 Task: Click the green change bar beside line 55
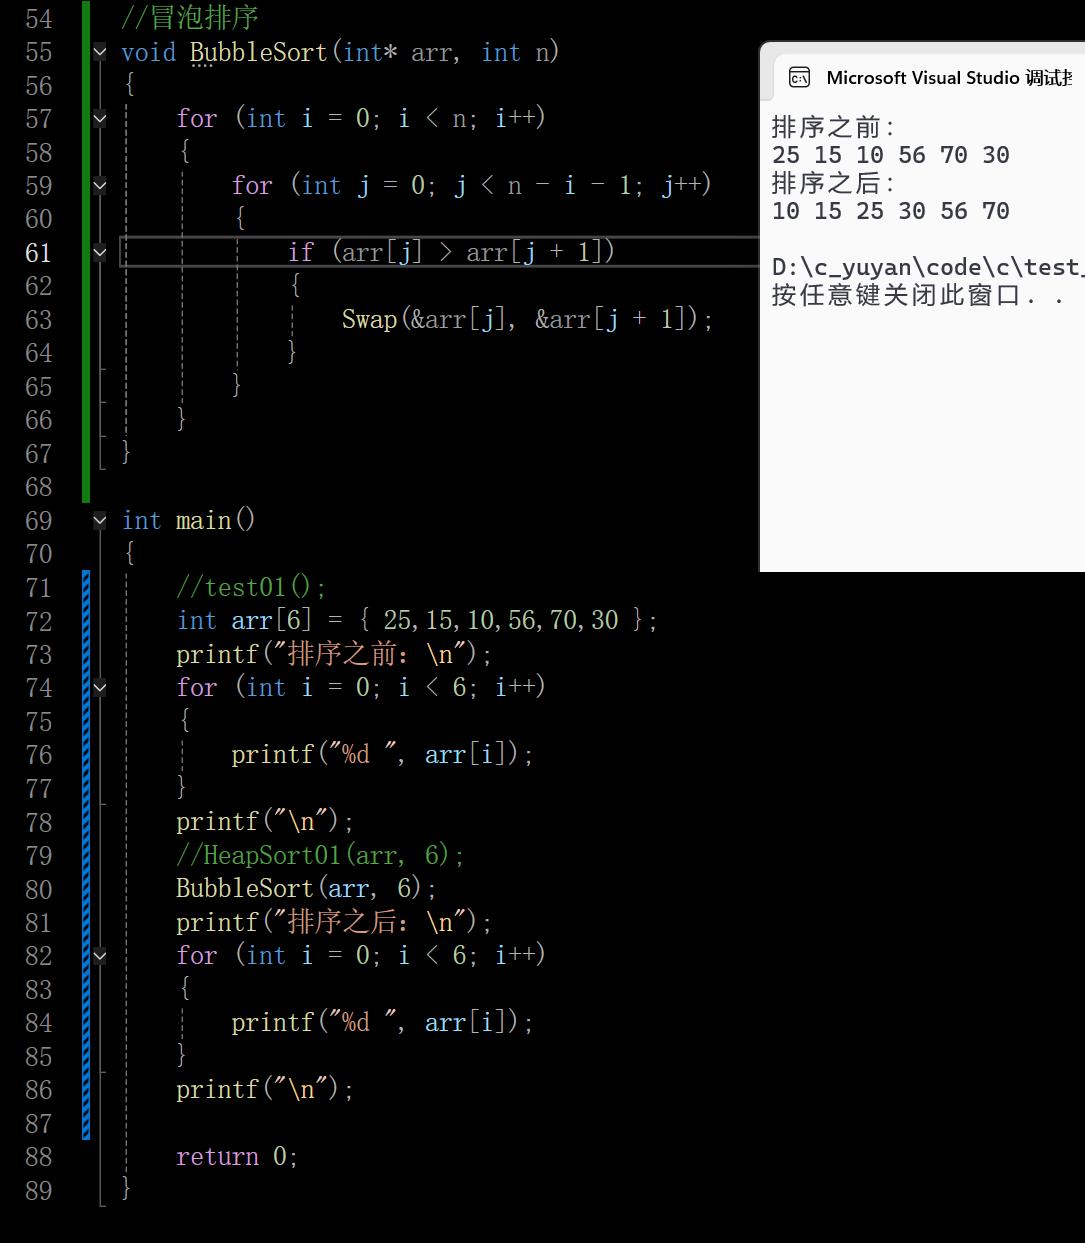(x=86, y=52)
